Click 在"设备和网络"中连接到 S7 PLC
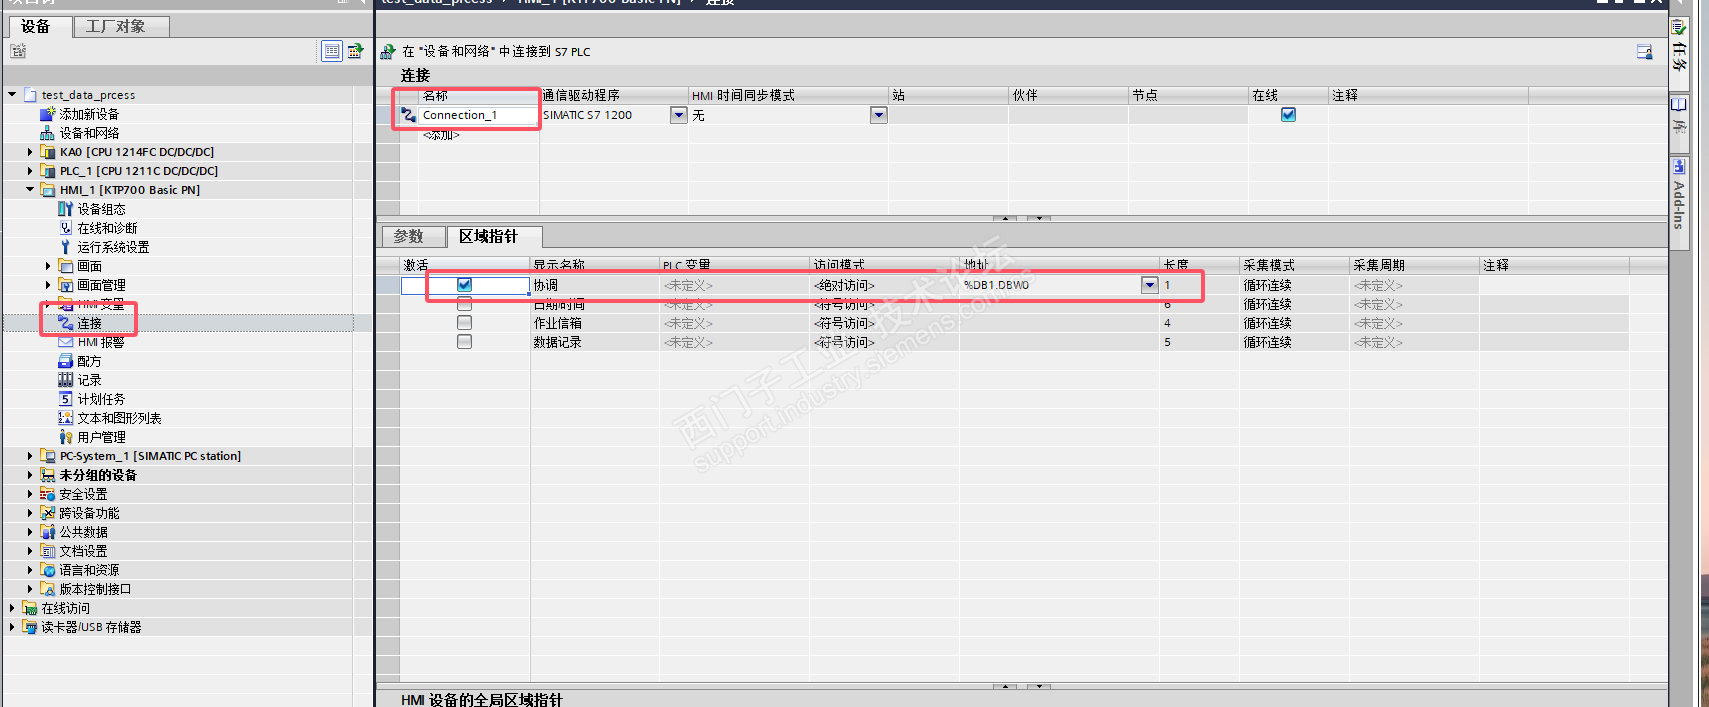Screen dimensions: 1709x707 click(x=496, y=51)
